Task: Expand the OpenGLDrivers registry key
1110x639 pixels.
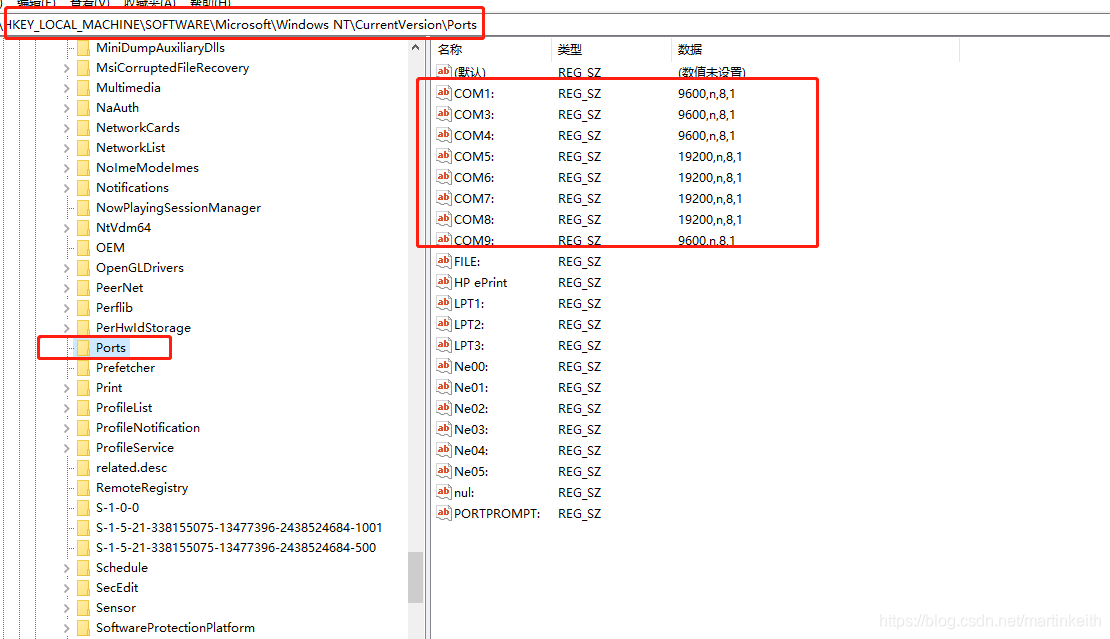Action: tap(67, 268)
